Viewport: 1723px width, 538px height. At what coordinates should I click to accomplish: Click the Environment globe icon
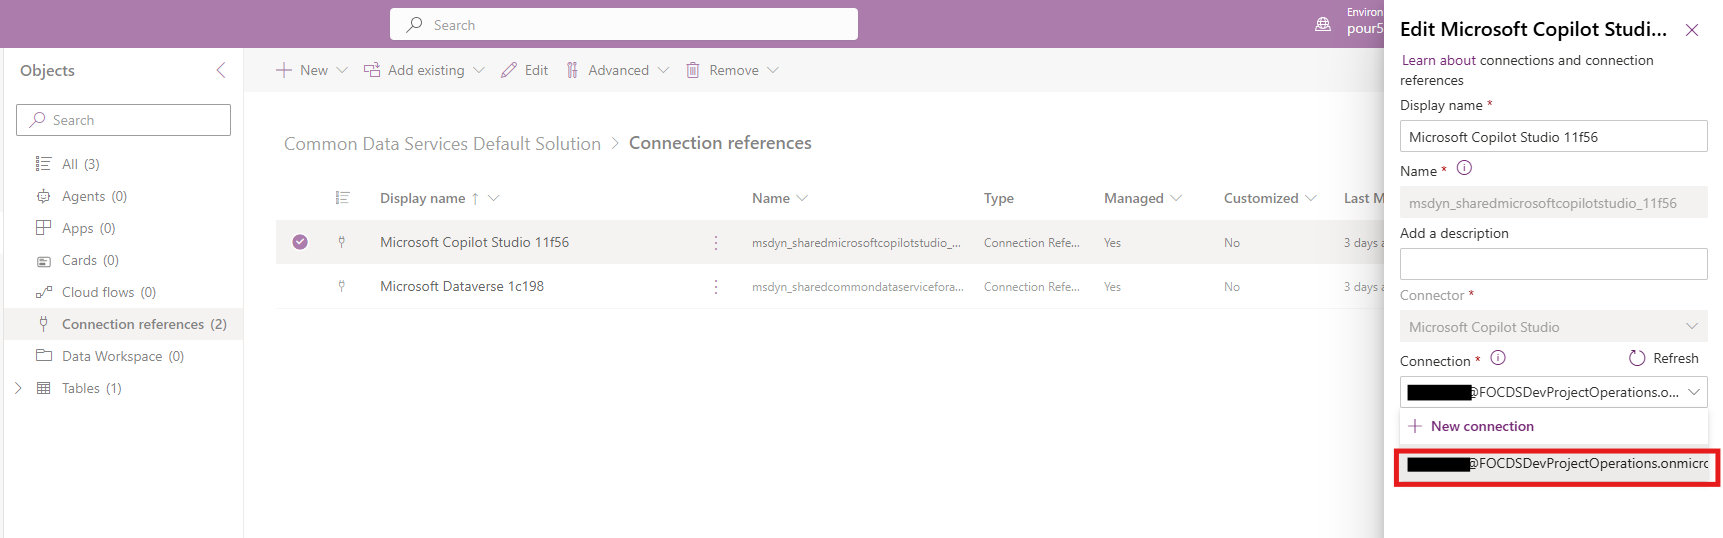1323,24
